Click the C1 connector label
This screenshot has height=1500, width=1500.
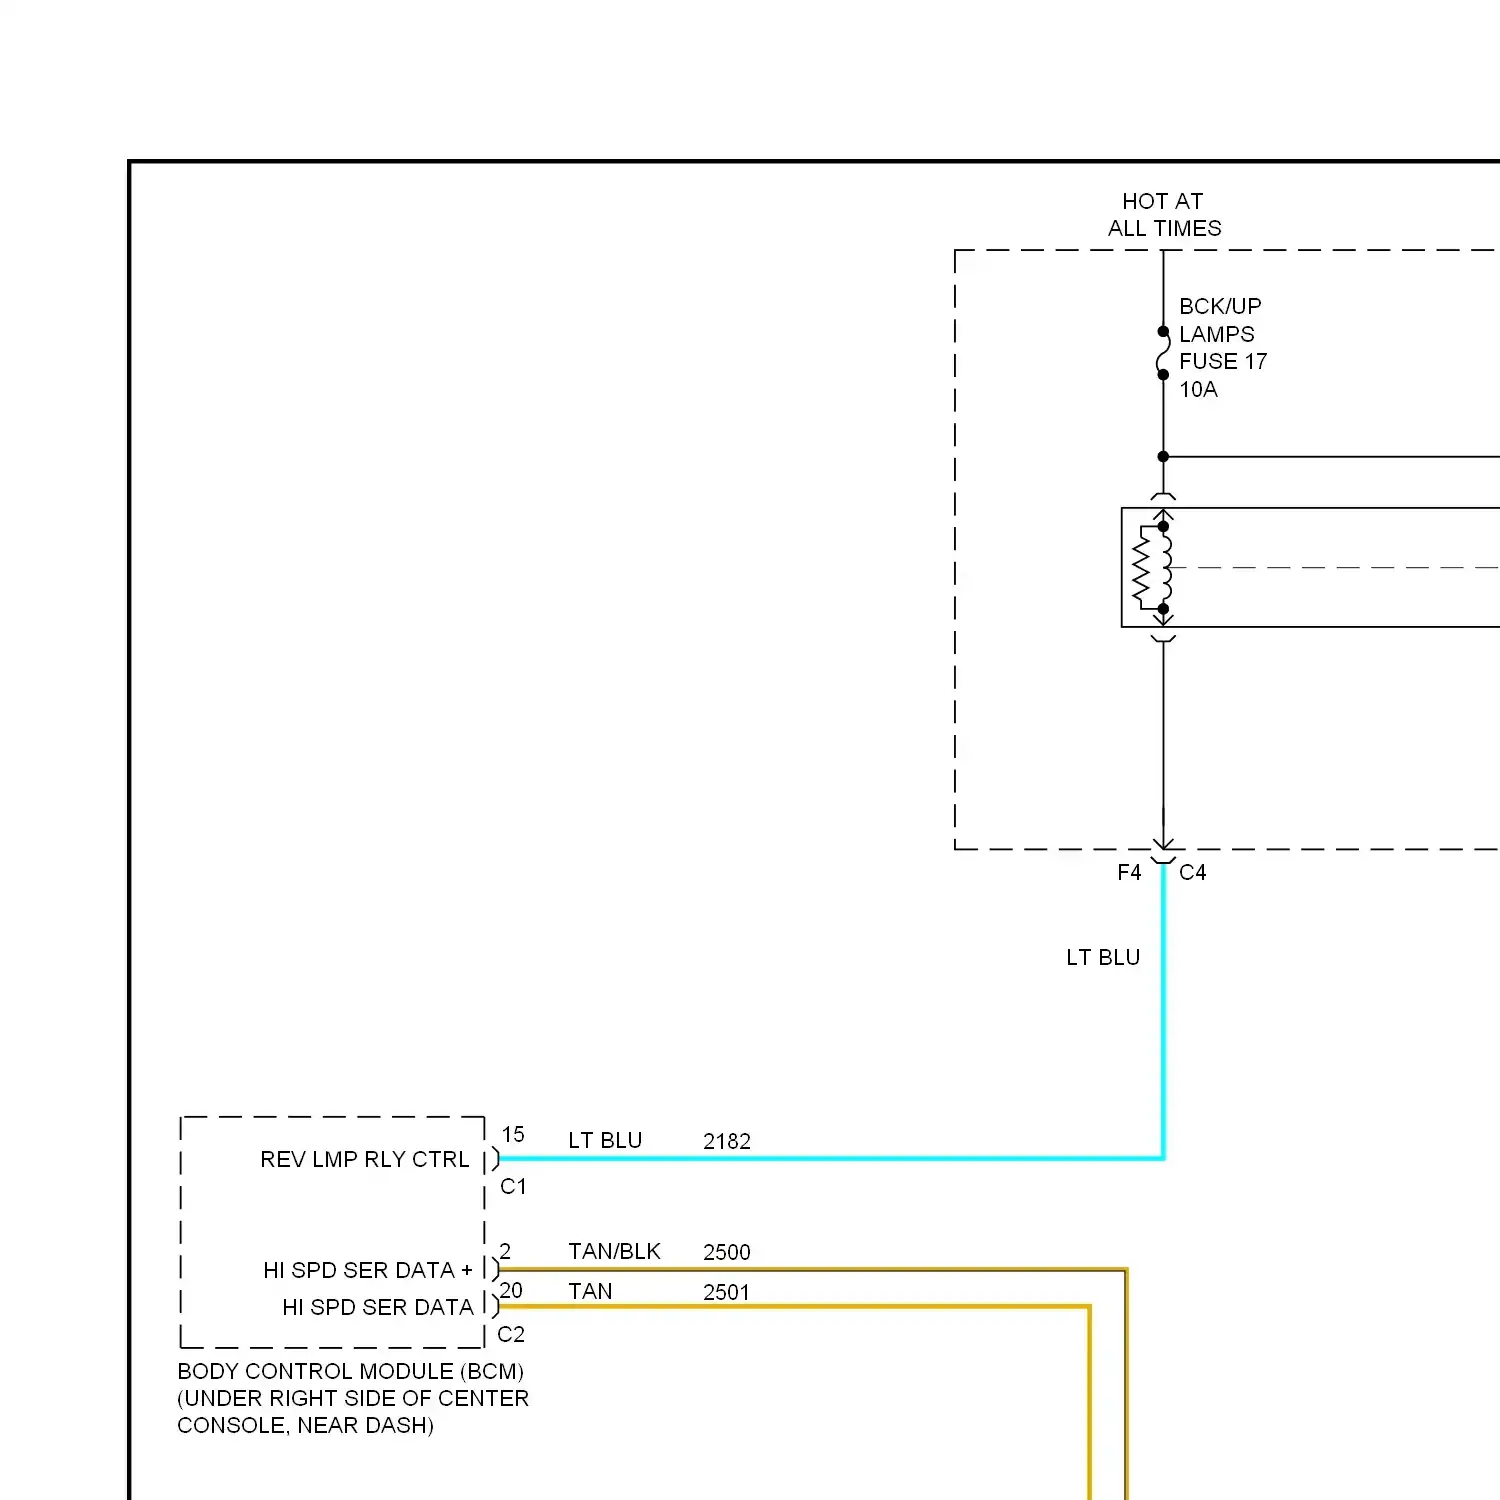point(513,1187)
